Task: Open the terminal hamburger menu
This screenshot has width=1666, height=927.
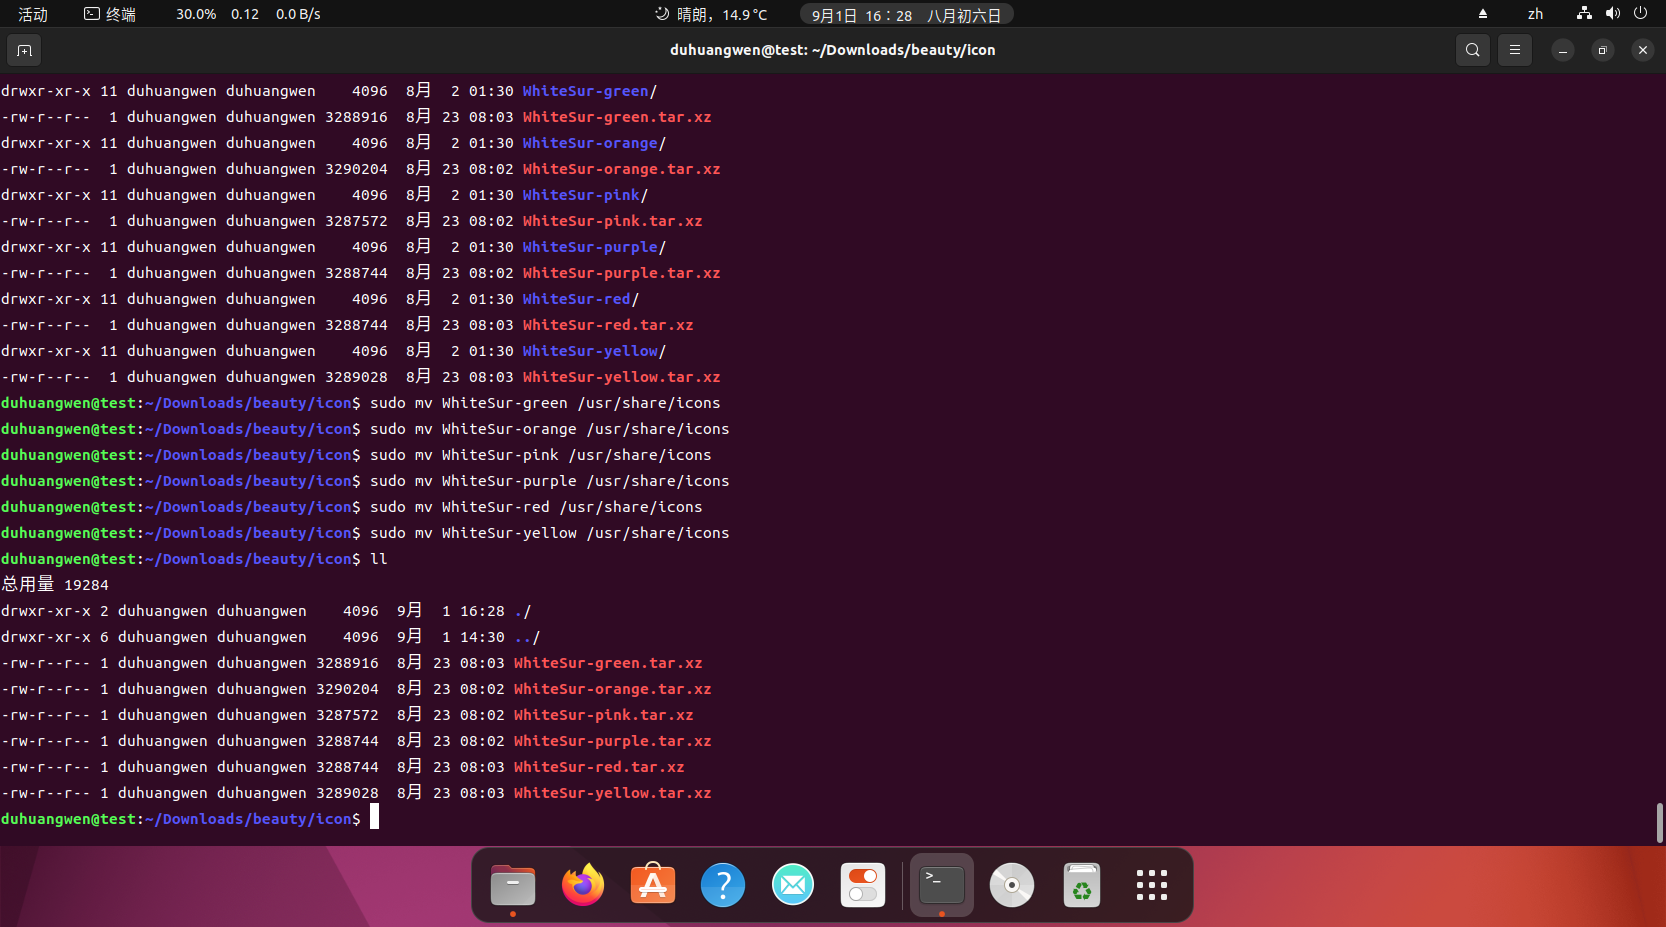Action: click(1514, 50)
